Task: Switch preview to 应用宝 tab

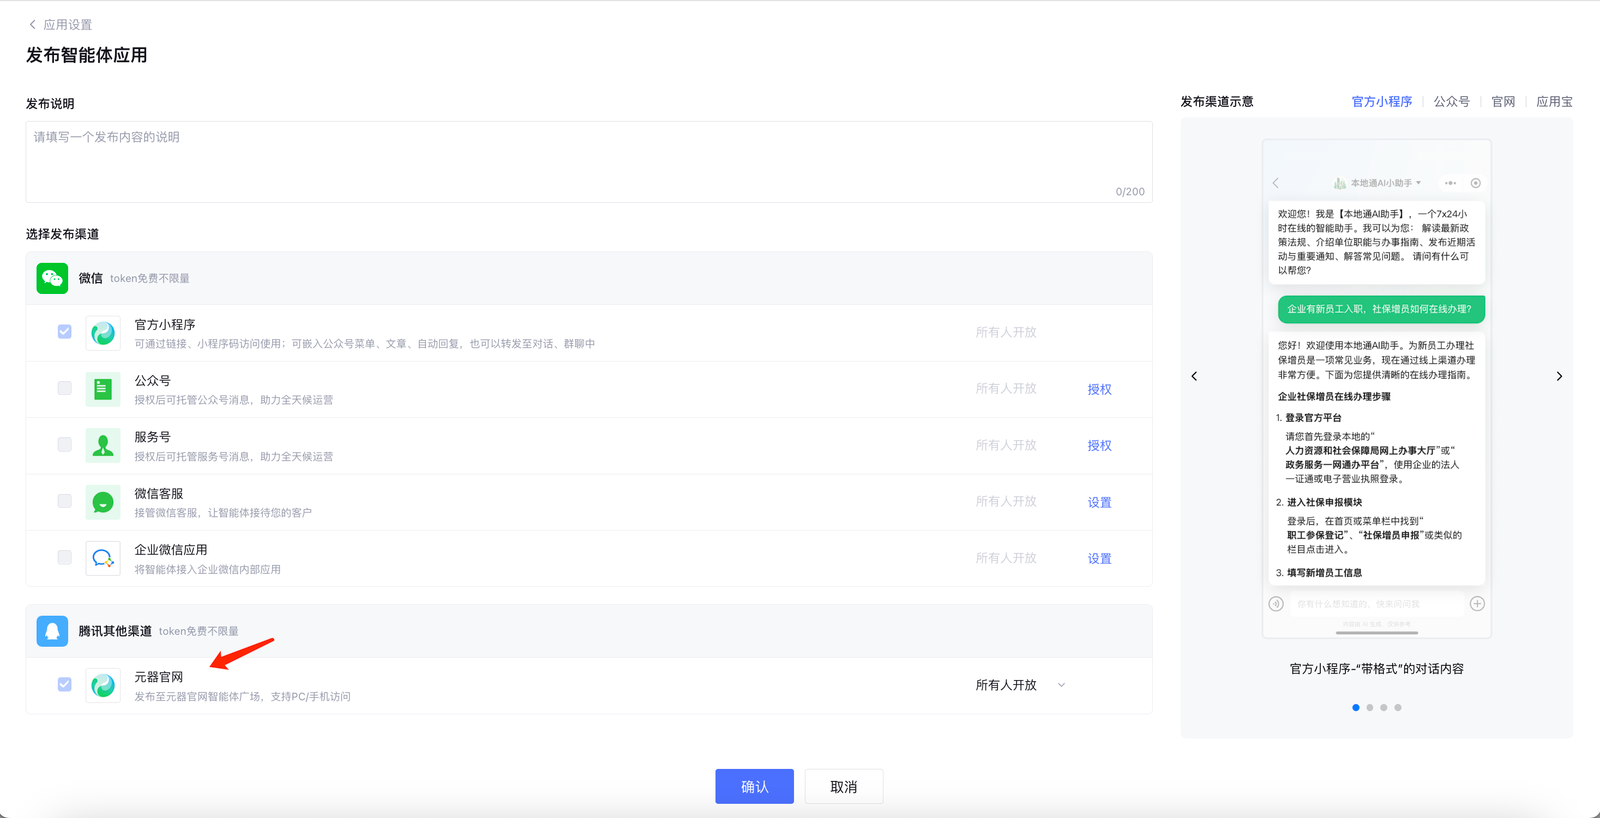Action: pos(1554,102)
